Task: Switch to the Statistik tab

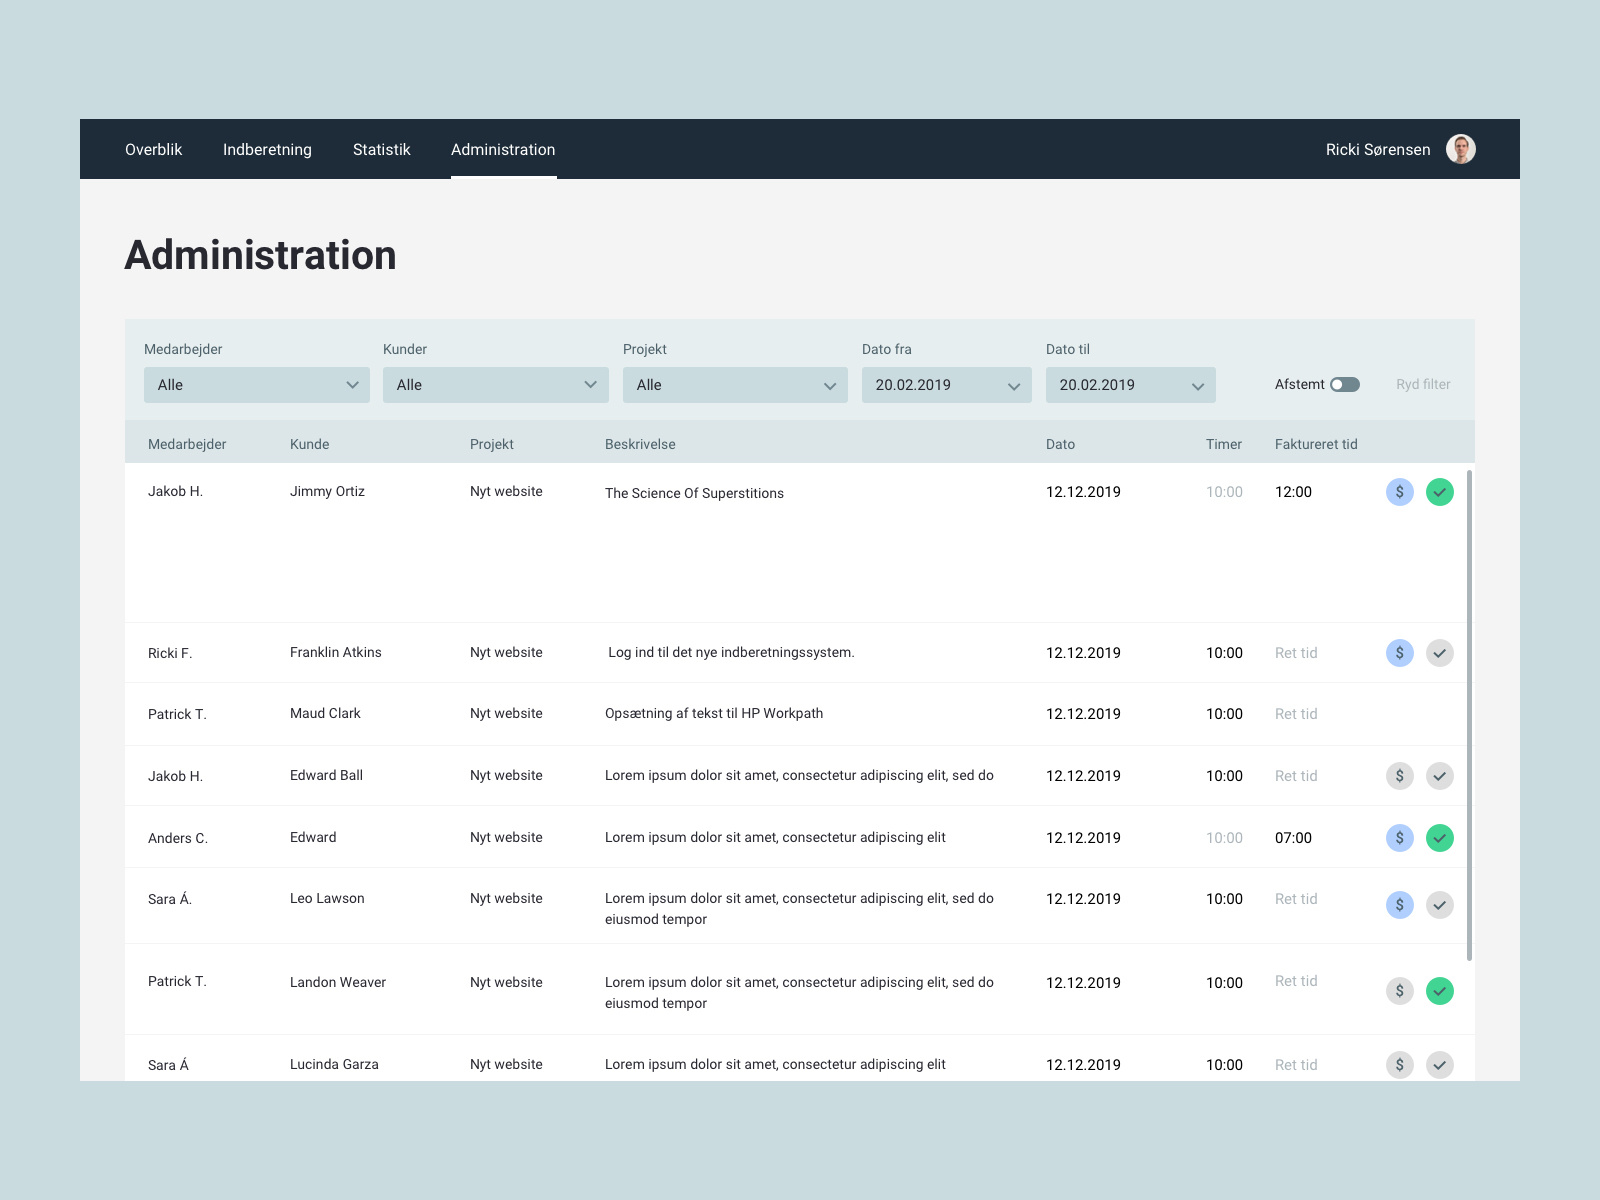Action: coord(381,149)
